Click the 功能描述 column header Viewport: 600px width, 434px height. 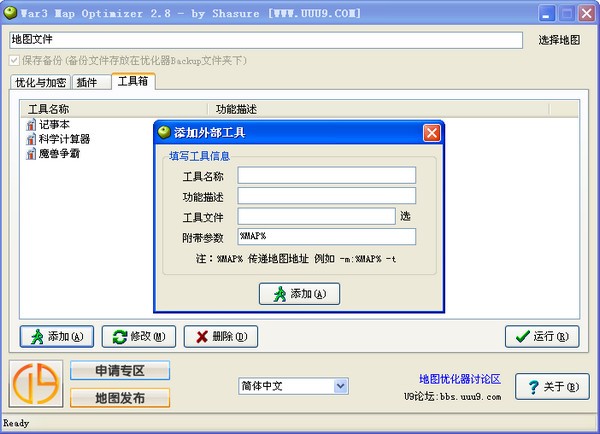pos(378,109)
